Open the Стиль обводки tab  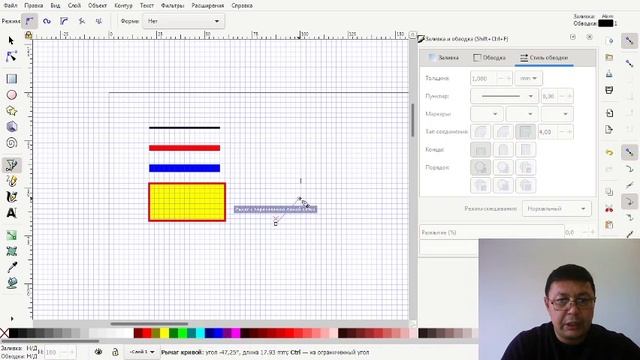pyautogui.click(x=544, y=58)
